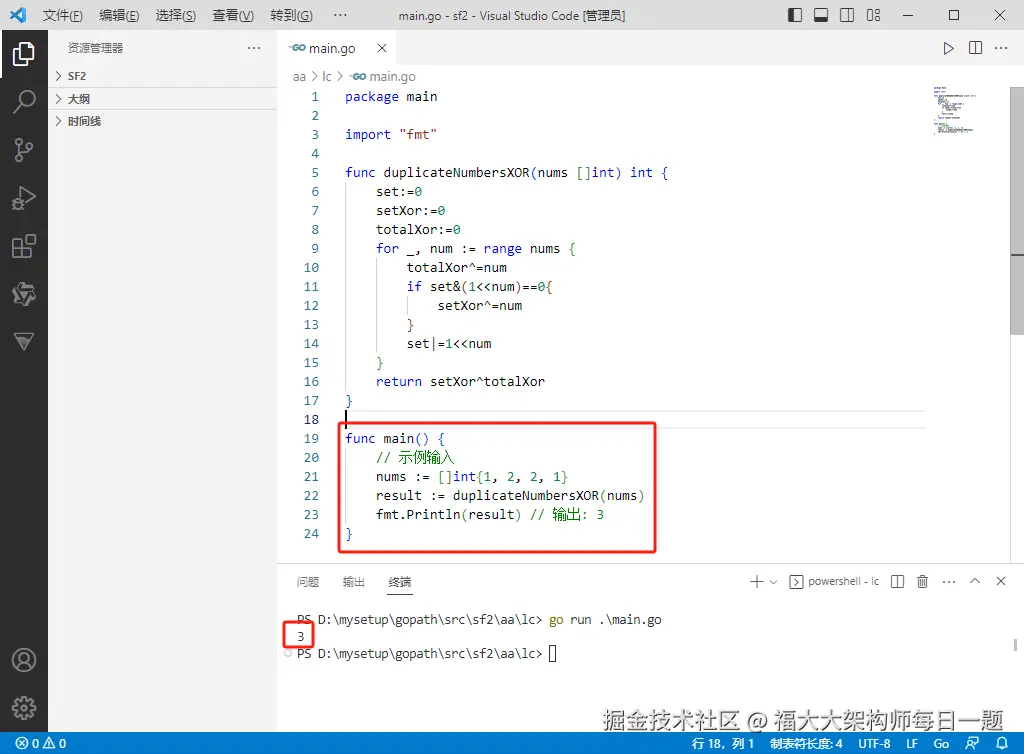Viewport: 1024px width, 754px height.
Task: Open Source Control view
Action: 24,150
